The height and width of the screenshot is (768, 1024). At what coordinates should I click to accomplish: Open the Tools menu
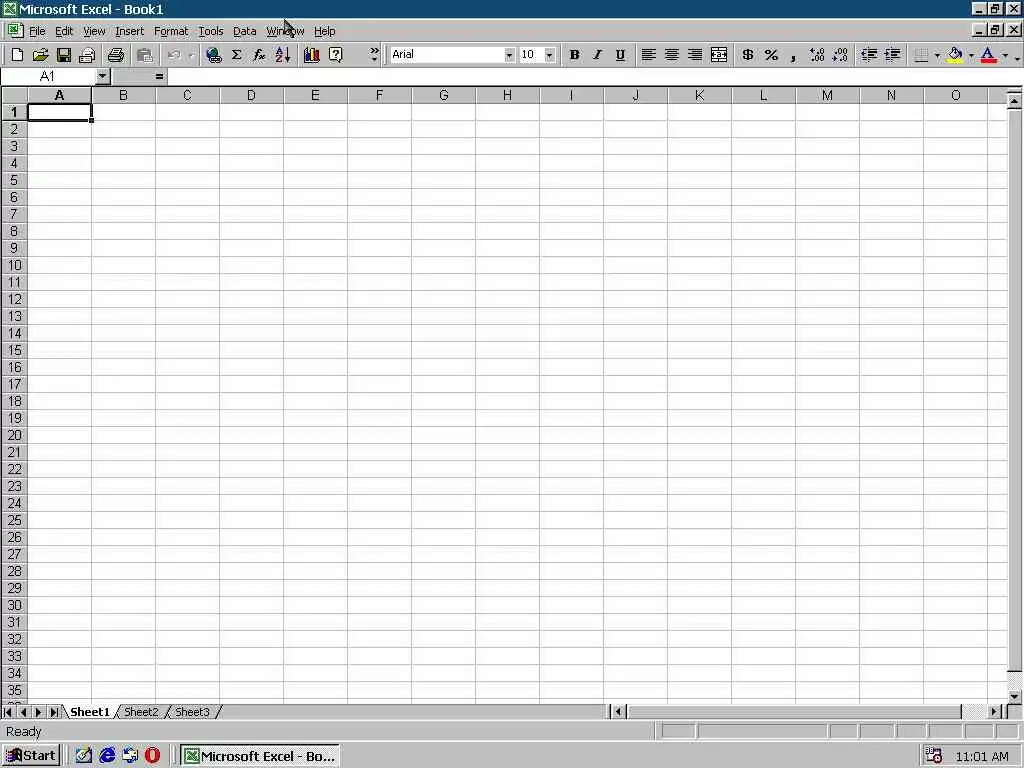211,31
